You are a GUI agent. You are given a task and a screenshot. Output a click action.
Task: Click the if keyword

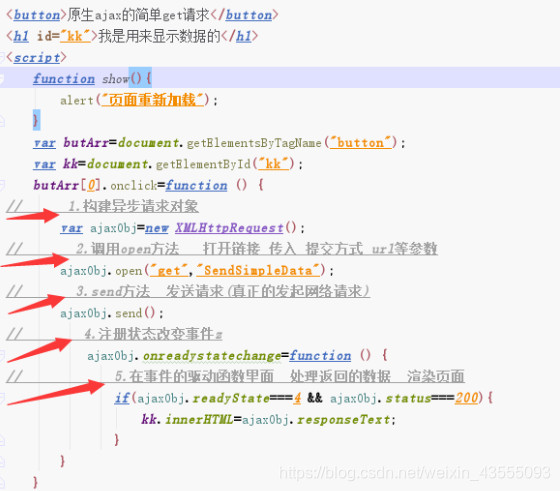[x=122, y=398]
